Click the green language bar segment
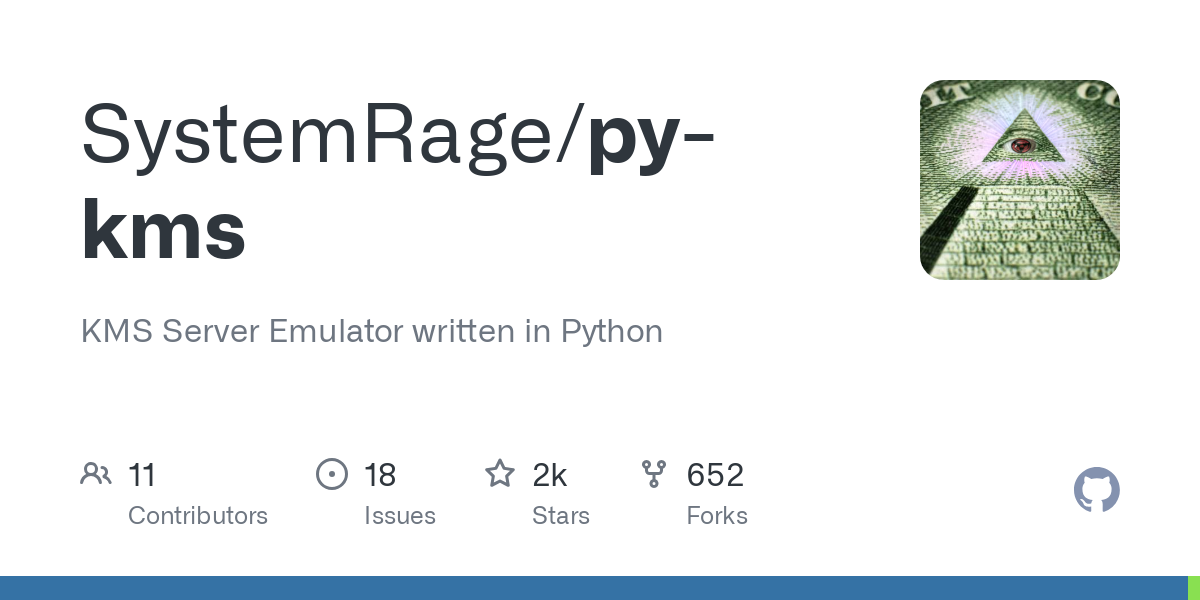1200x600 pixels. pyautogui.click(x=1193, y=588)
